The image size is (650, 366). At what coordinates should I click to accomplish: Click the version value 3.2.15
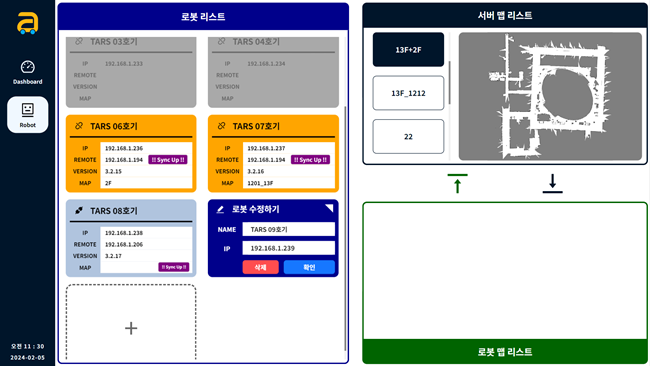(113, 171)
